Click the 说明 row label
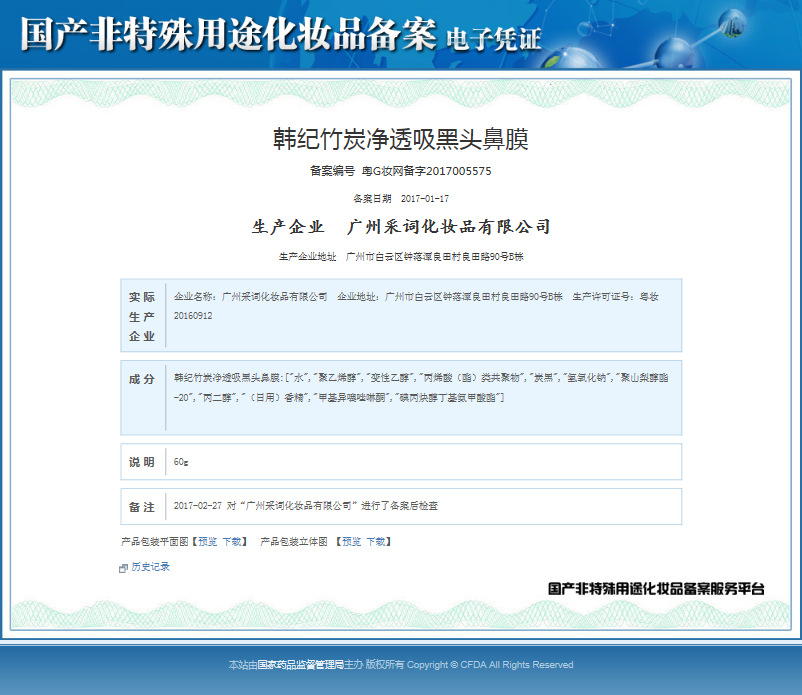This screenshot has width=802, height=695. click(x=142, y=462)
